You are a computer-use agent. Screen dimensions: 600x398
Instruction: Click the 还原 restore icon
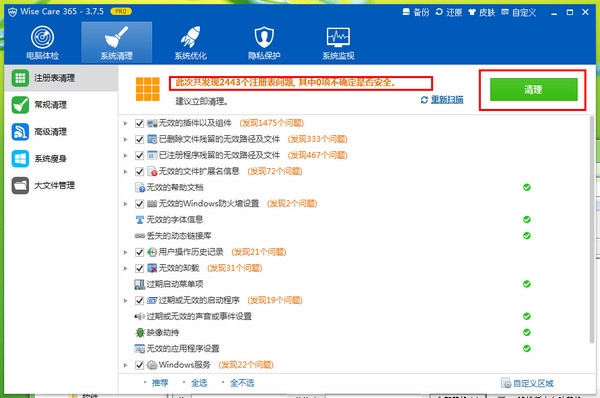[439, 12]
